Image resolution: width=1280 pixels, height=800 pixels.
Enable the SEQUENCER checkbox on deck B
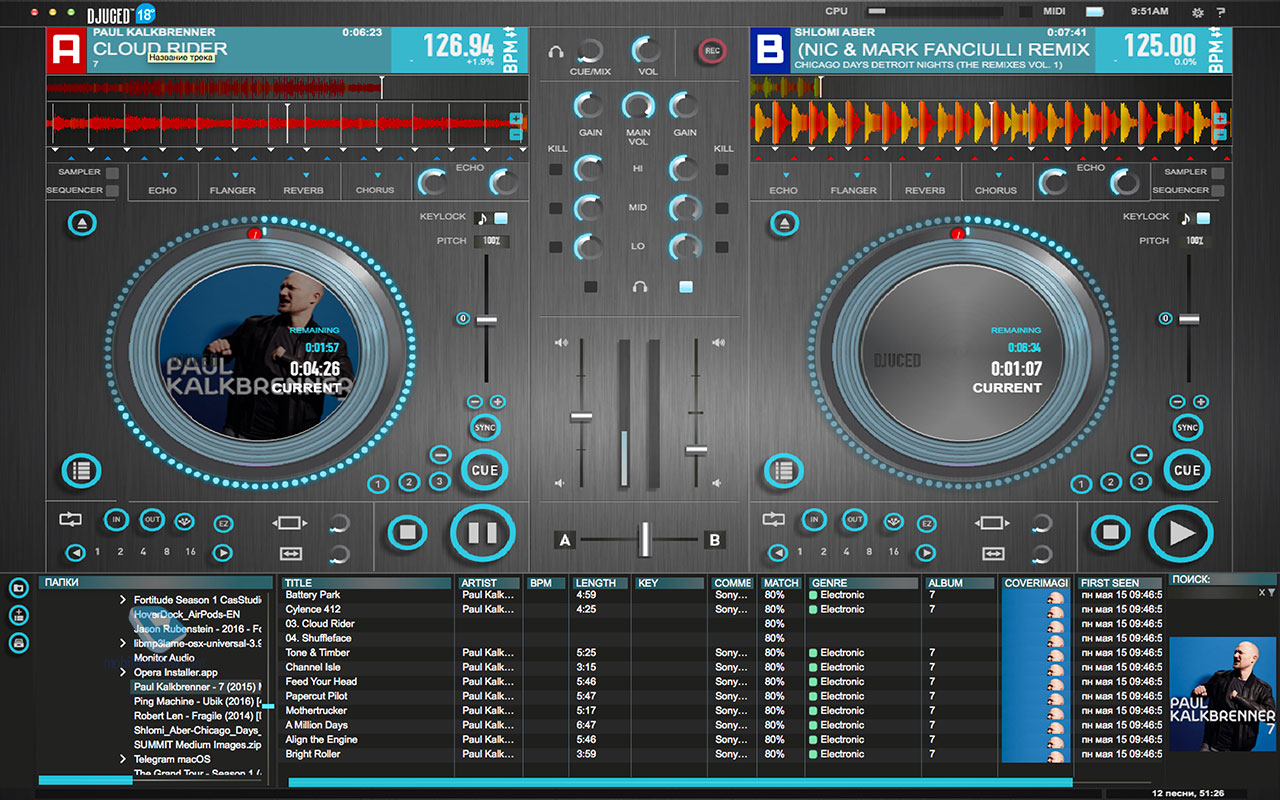tap(1217, 190)
